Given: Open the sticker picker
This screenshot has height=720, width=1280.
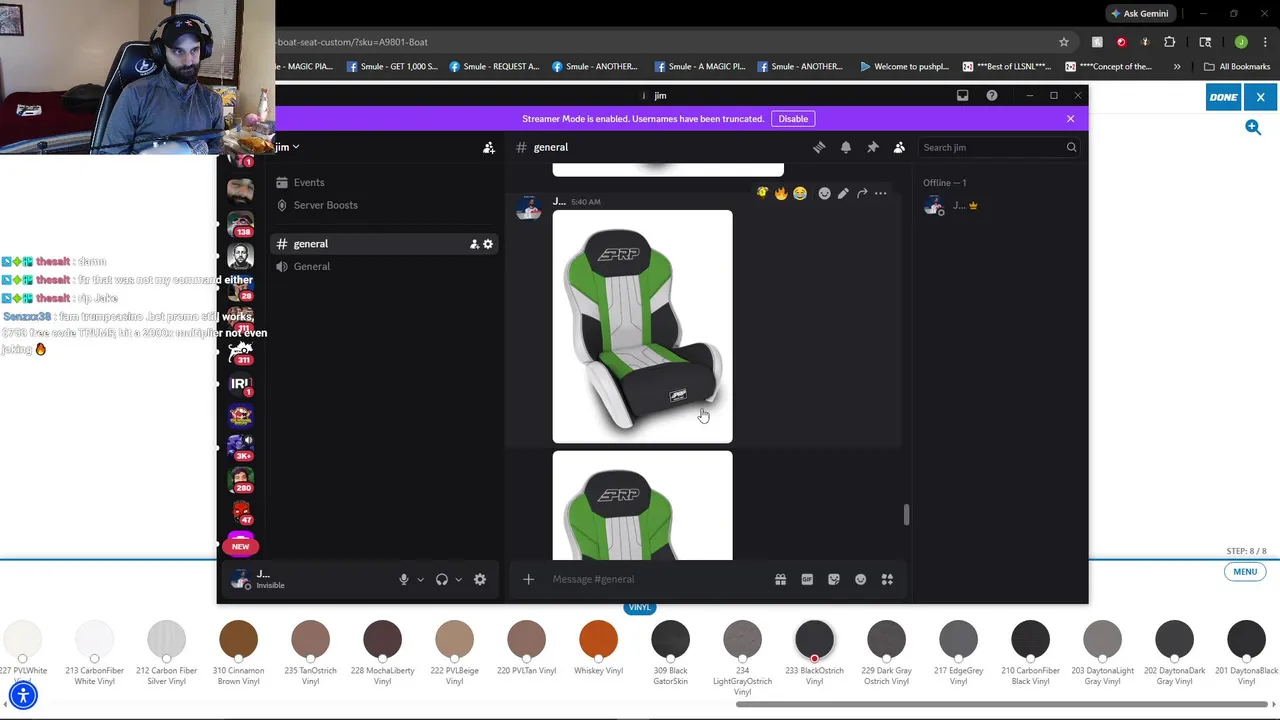Looking at the screenshot, I should (834, 579).
